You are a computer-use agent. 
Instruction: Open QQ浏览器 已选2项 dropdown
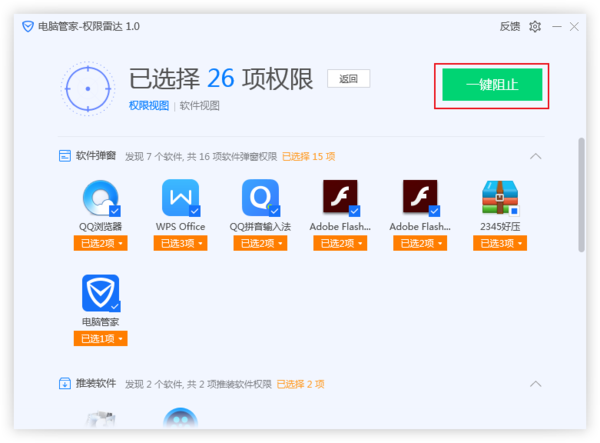[101, 243]
